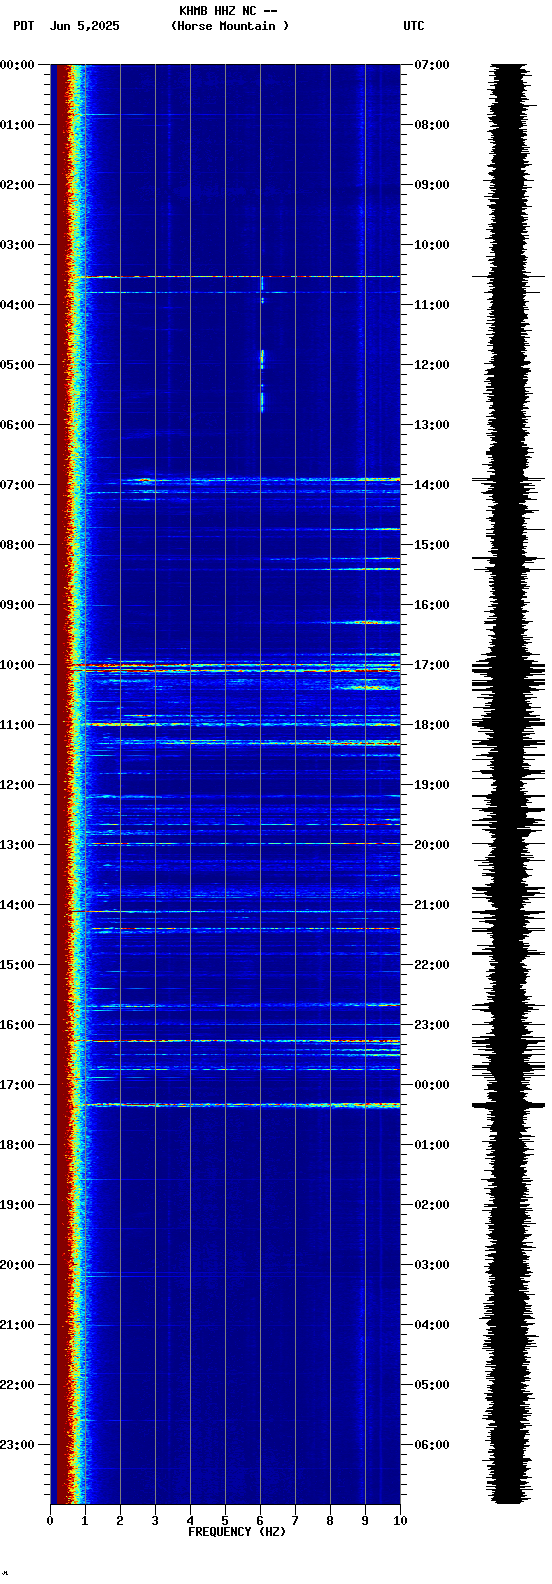Viewport: 552px width, 1584px height.
Task: Click the bright broadband event near 17:20 PDT
Action: coord(242,1105)
